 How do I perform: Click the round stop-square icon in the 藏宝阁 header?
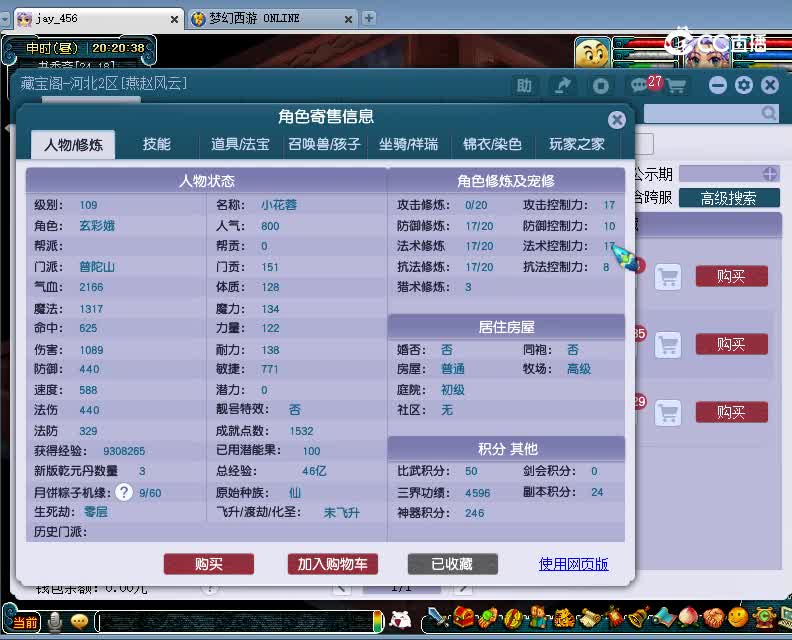[601, 85]
